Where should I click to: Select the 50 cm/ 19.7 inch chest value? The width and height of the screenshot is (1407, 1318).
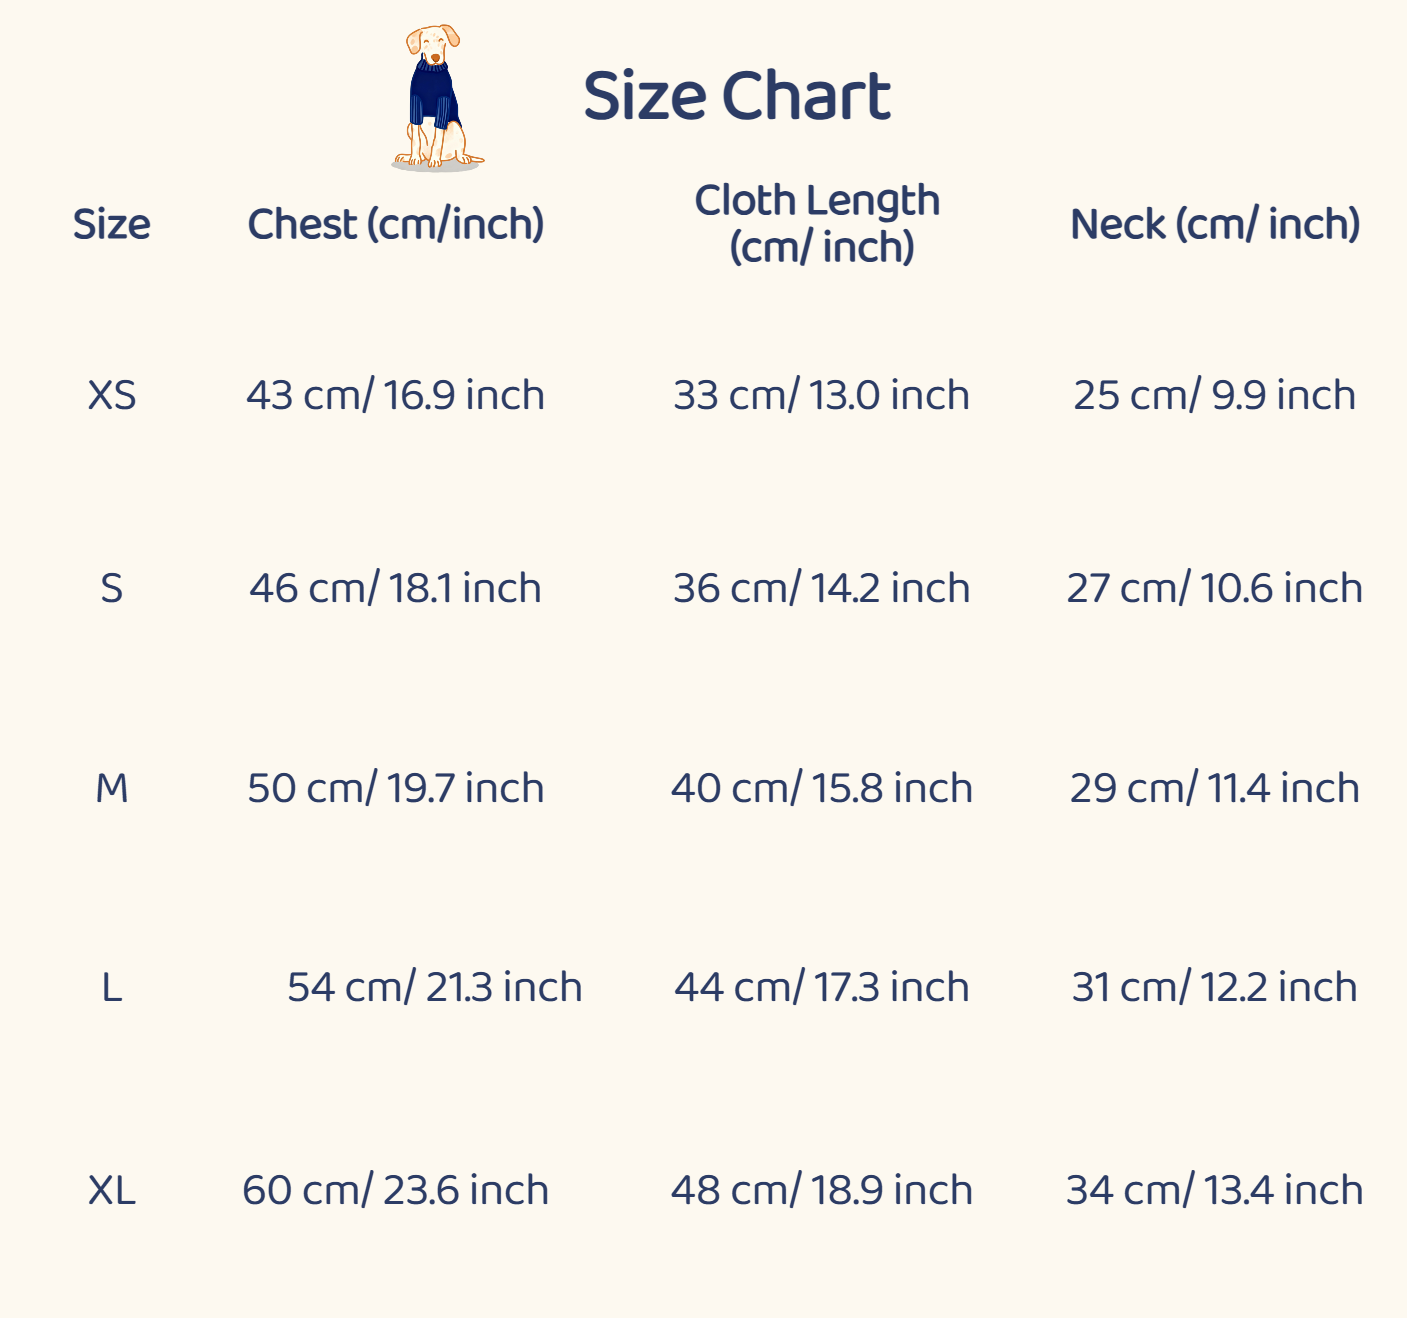pos(396,788)
